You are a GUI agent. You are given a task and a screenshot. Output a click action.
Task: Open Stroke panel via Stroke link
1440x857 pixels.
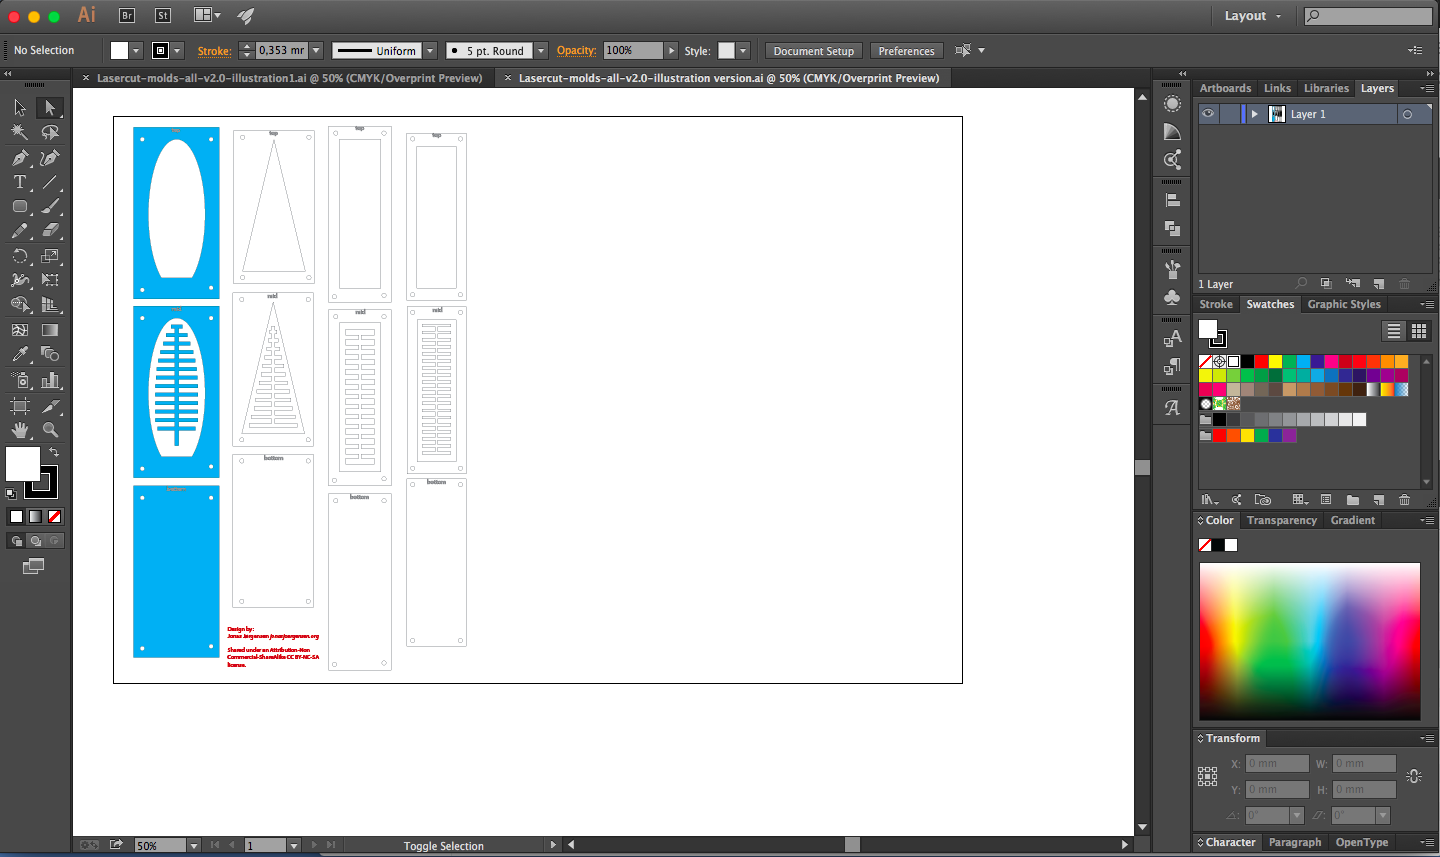(214, 51)
